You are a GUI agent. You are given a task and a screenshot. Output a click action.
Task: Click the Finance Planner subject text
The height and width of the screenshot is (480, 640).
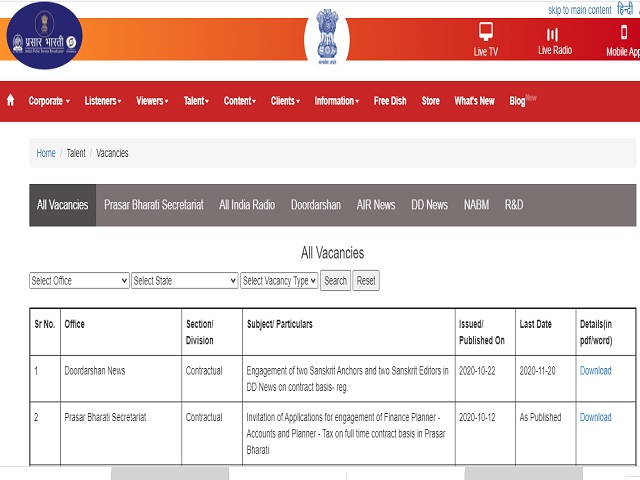346,433
